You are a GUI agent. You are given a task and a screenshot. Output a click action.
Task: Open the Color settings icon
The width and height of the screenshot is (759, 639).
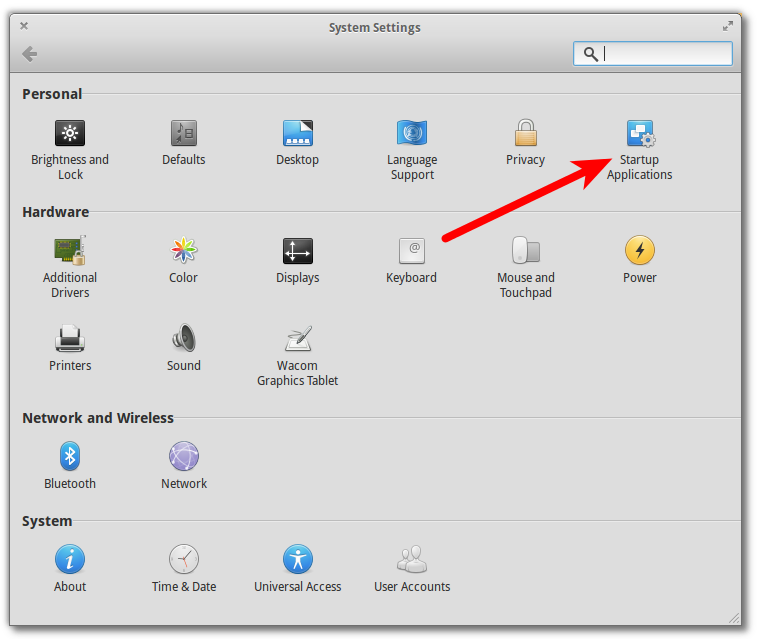(184, 250)
